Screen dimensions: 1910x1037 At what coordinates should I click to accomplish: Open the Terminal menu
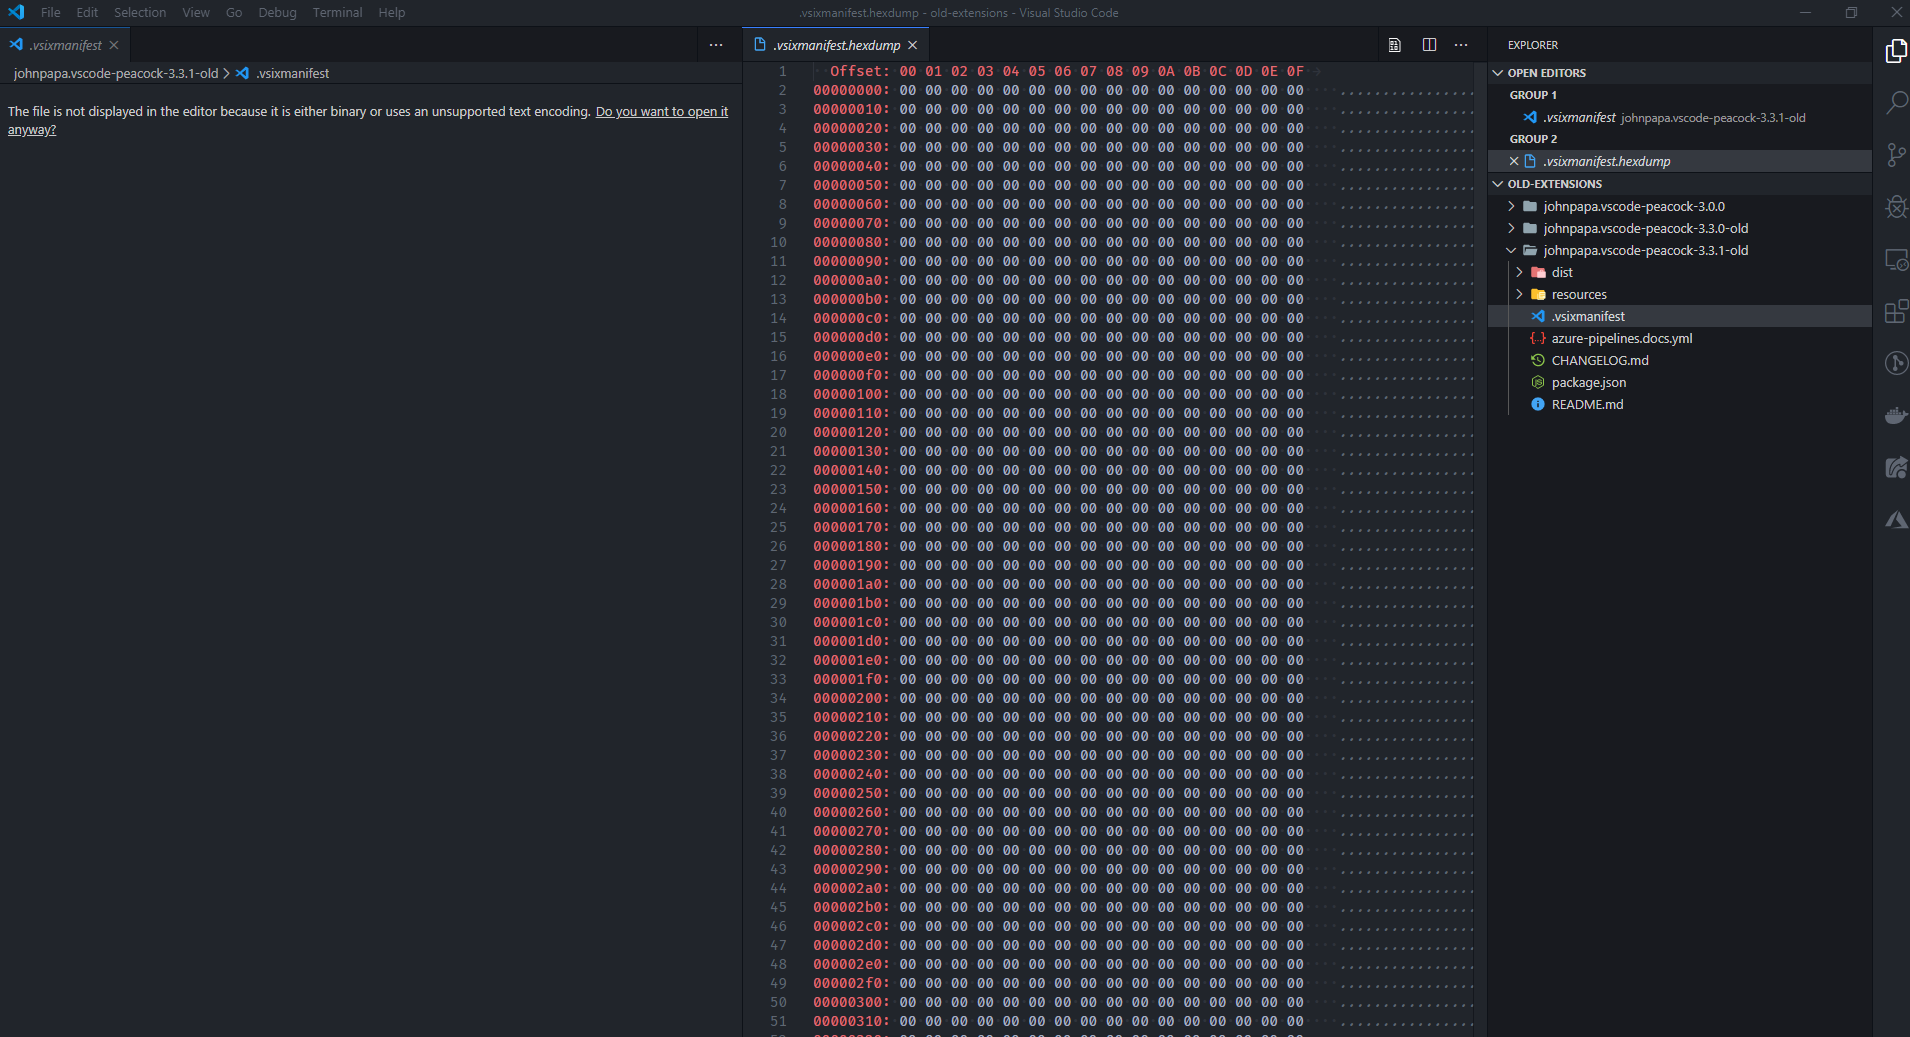coord(337,12)
